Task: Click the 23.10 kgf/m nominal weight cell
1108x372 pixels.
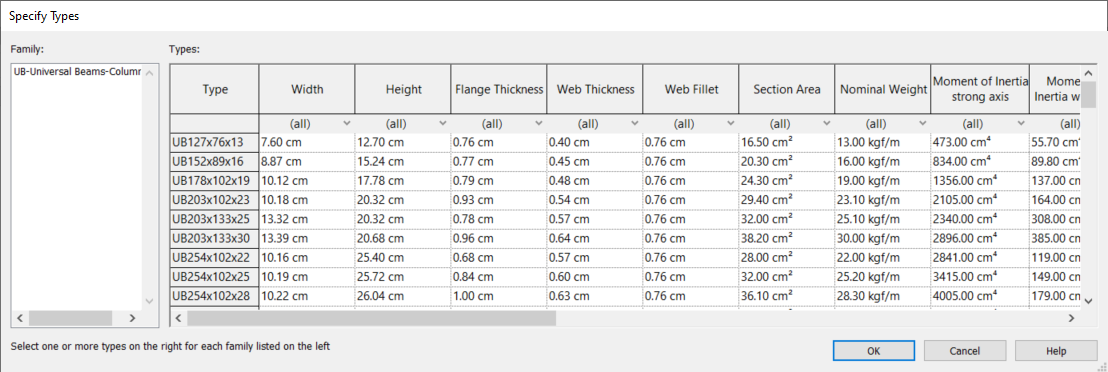Action: click(x=883, y=199)
